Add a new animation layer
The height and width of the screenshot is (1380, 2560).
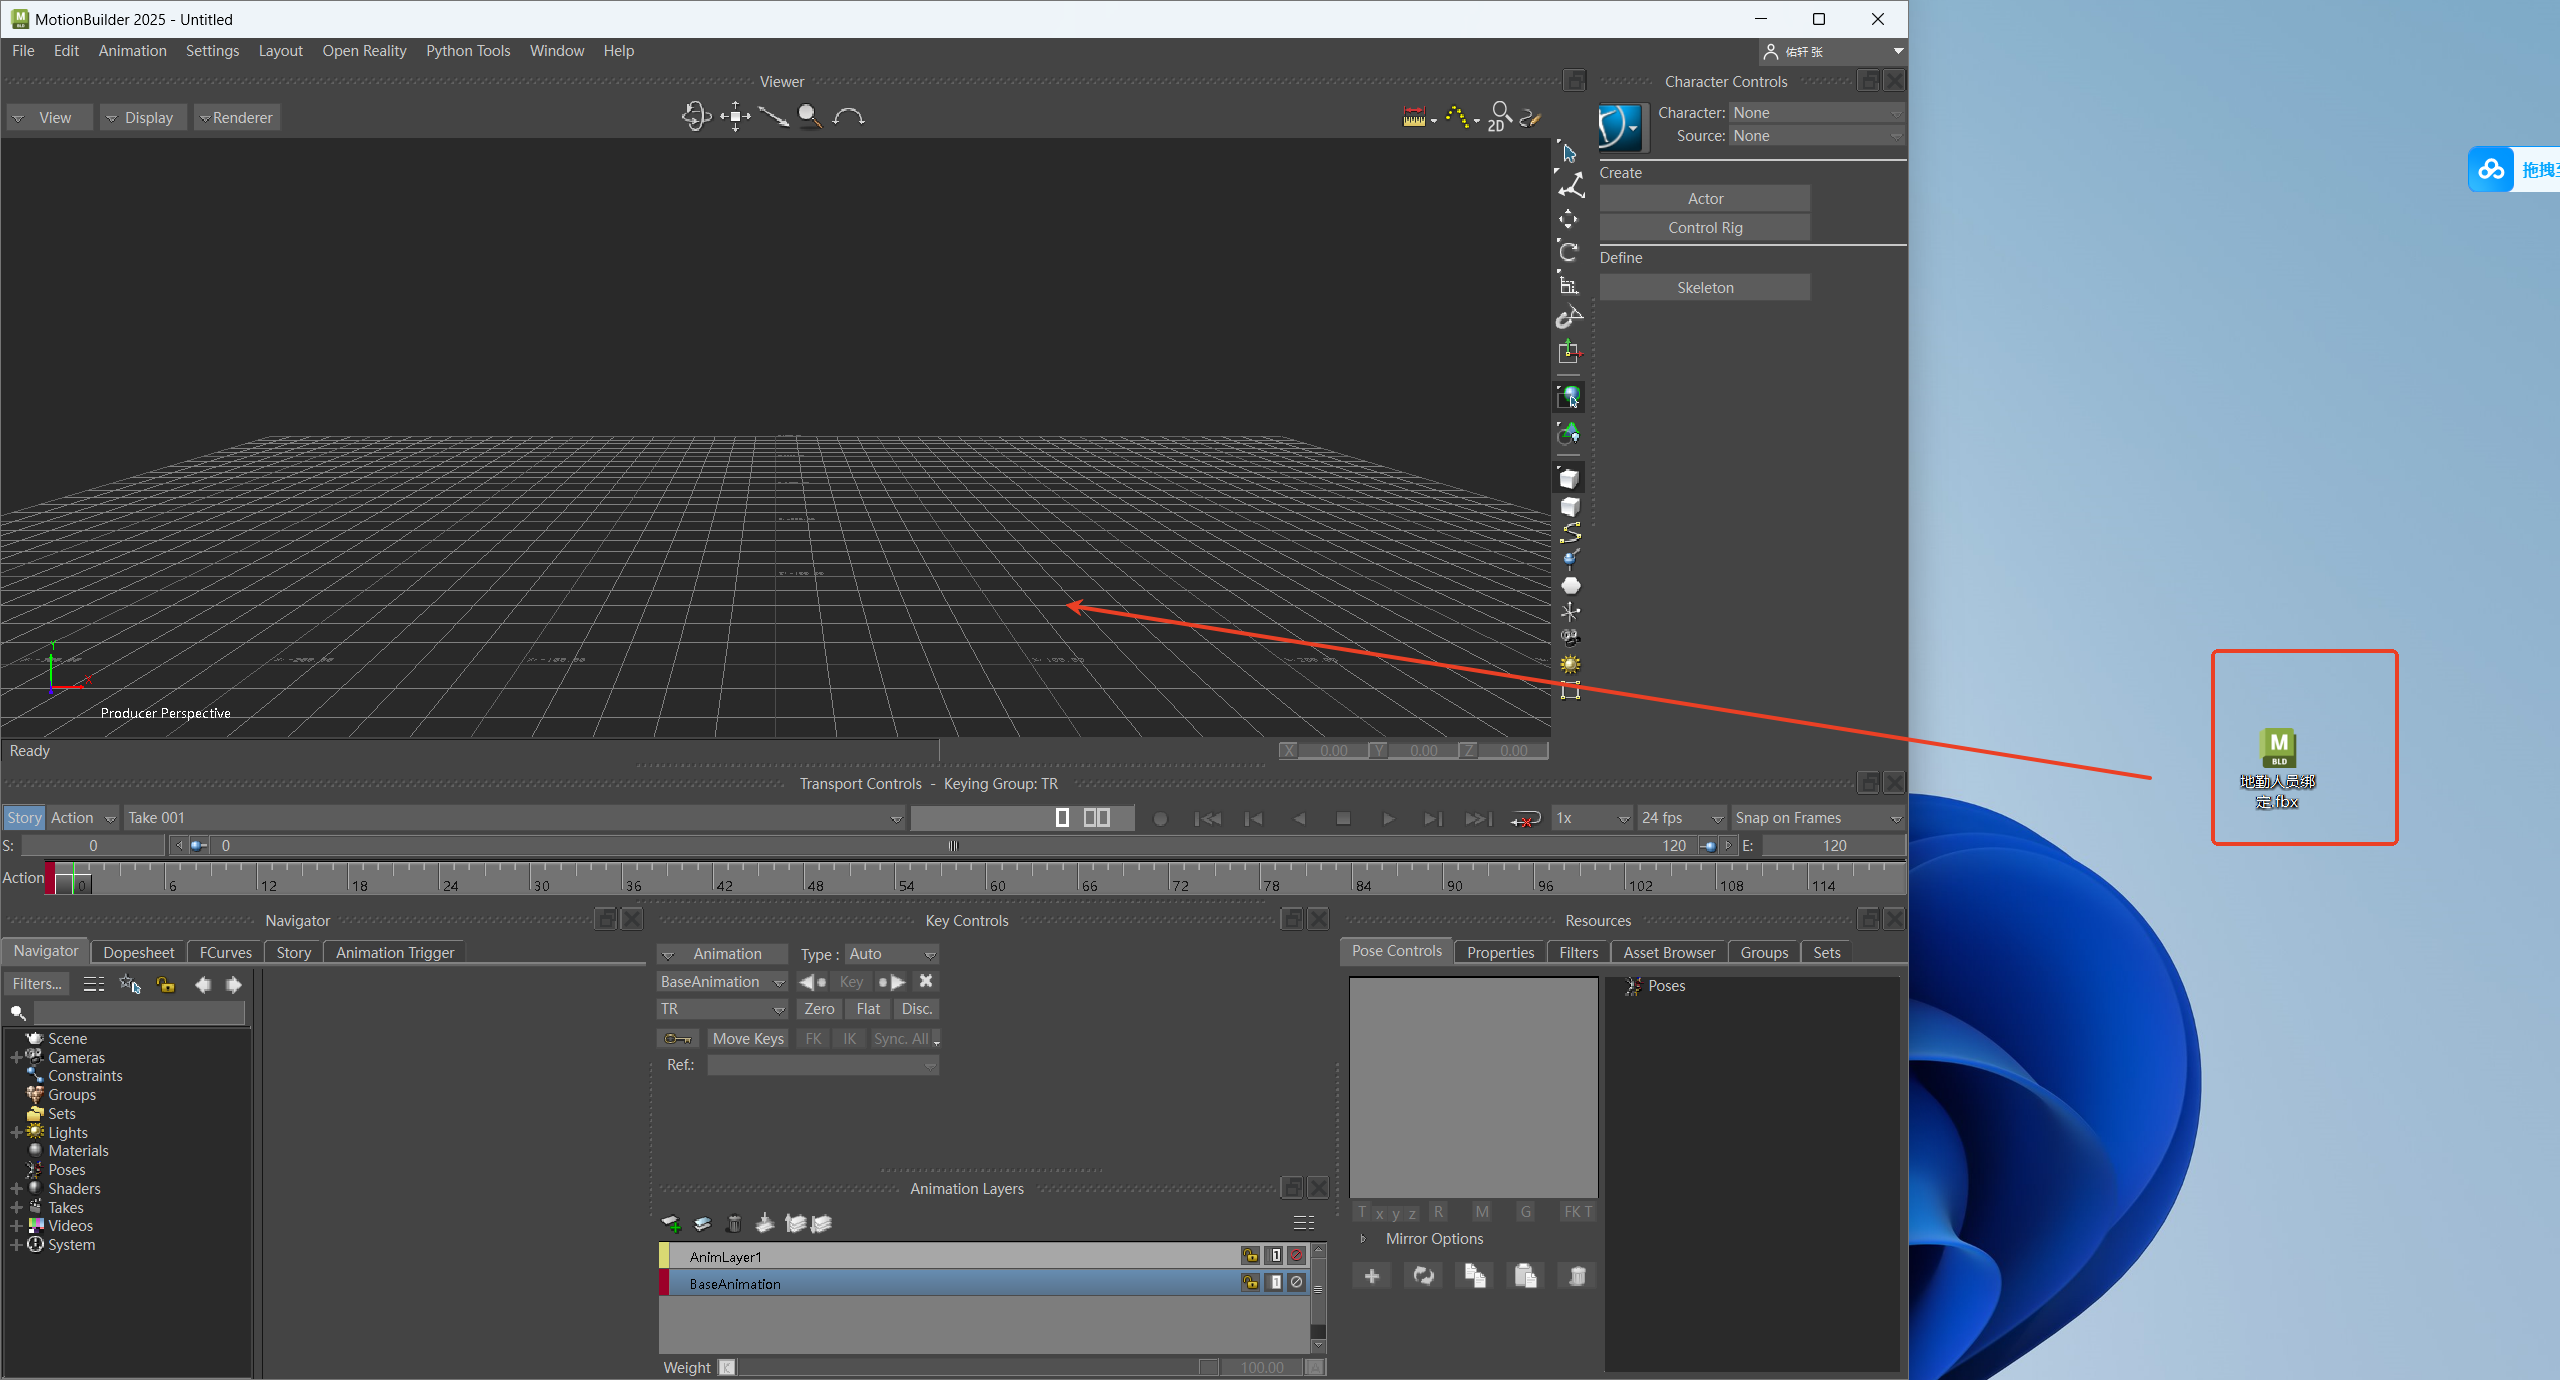[671, 1223]
